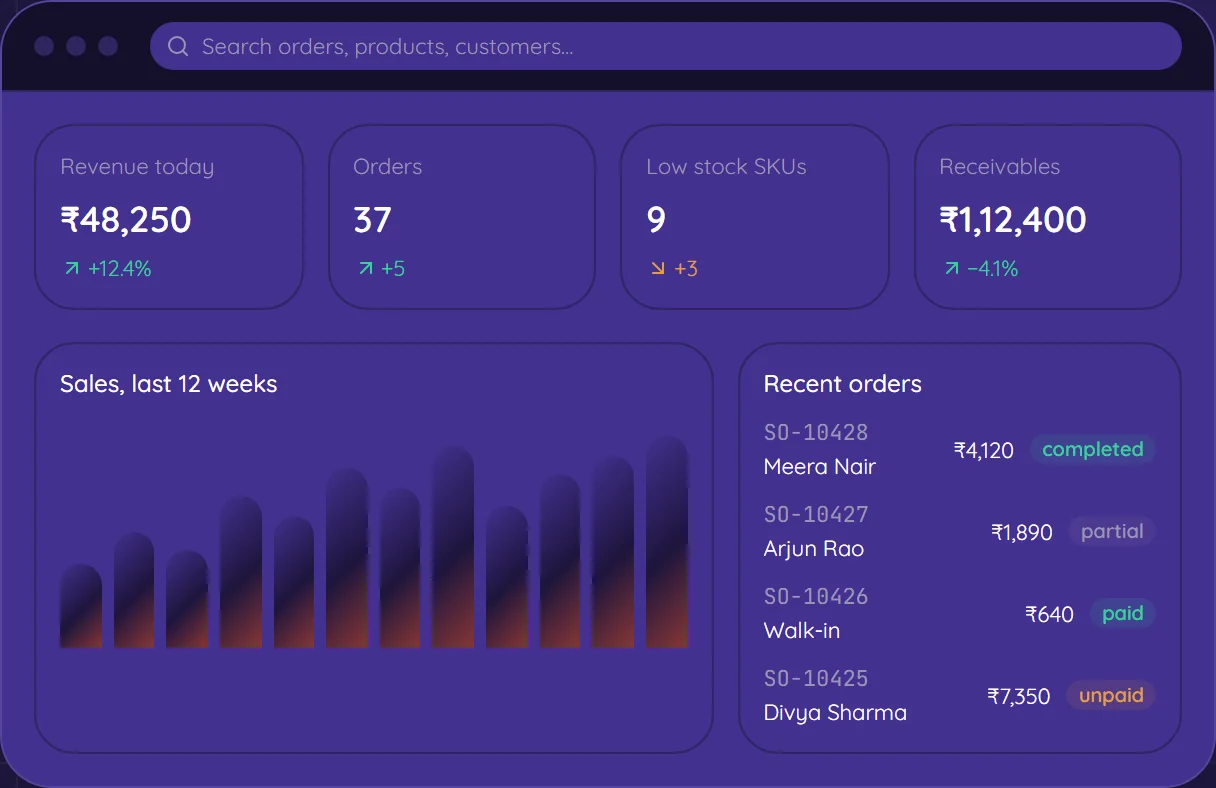The width and height of the screenshot is (1216, 788).
Task: Click customer name Arjun Rao
Action: (x=814, y=548)
